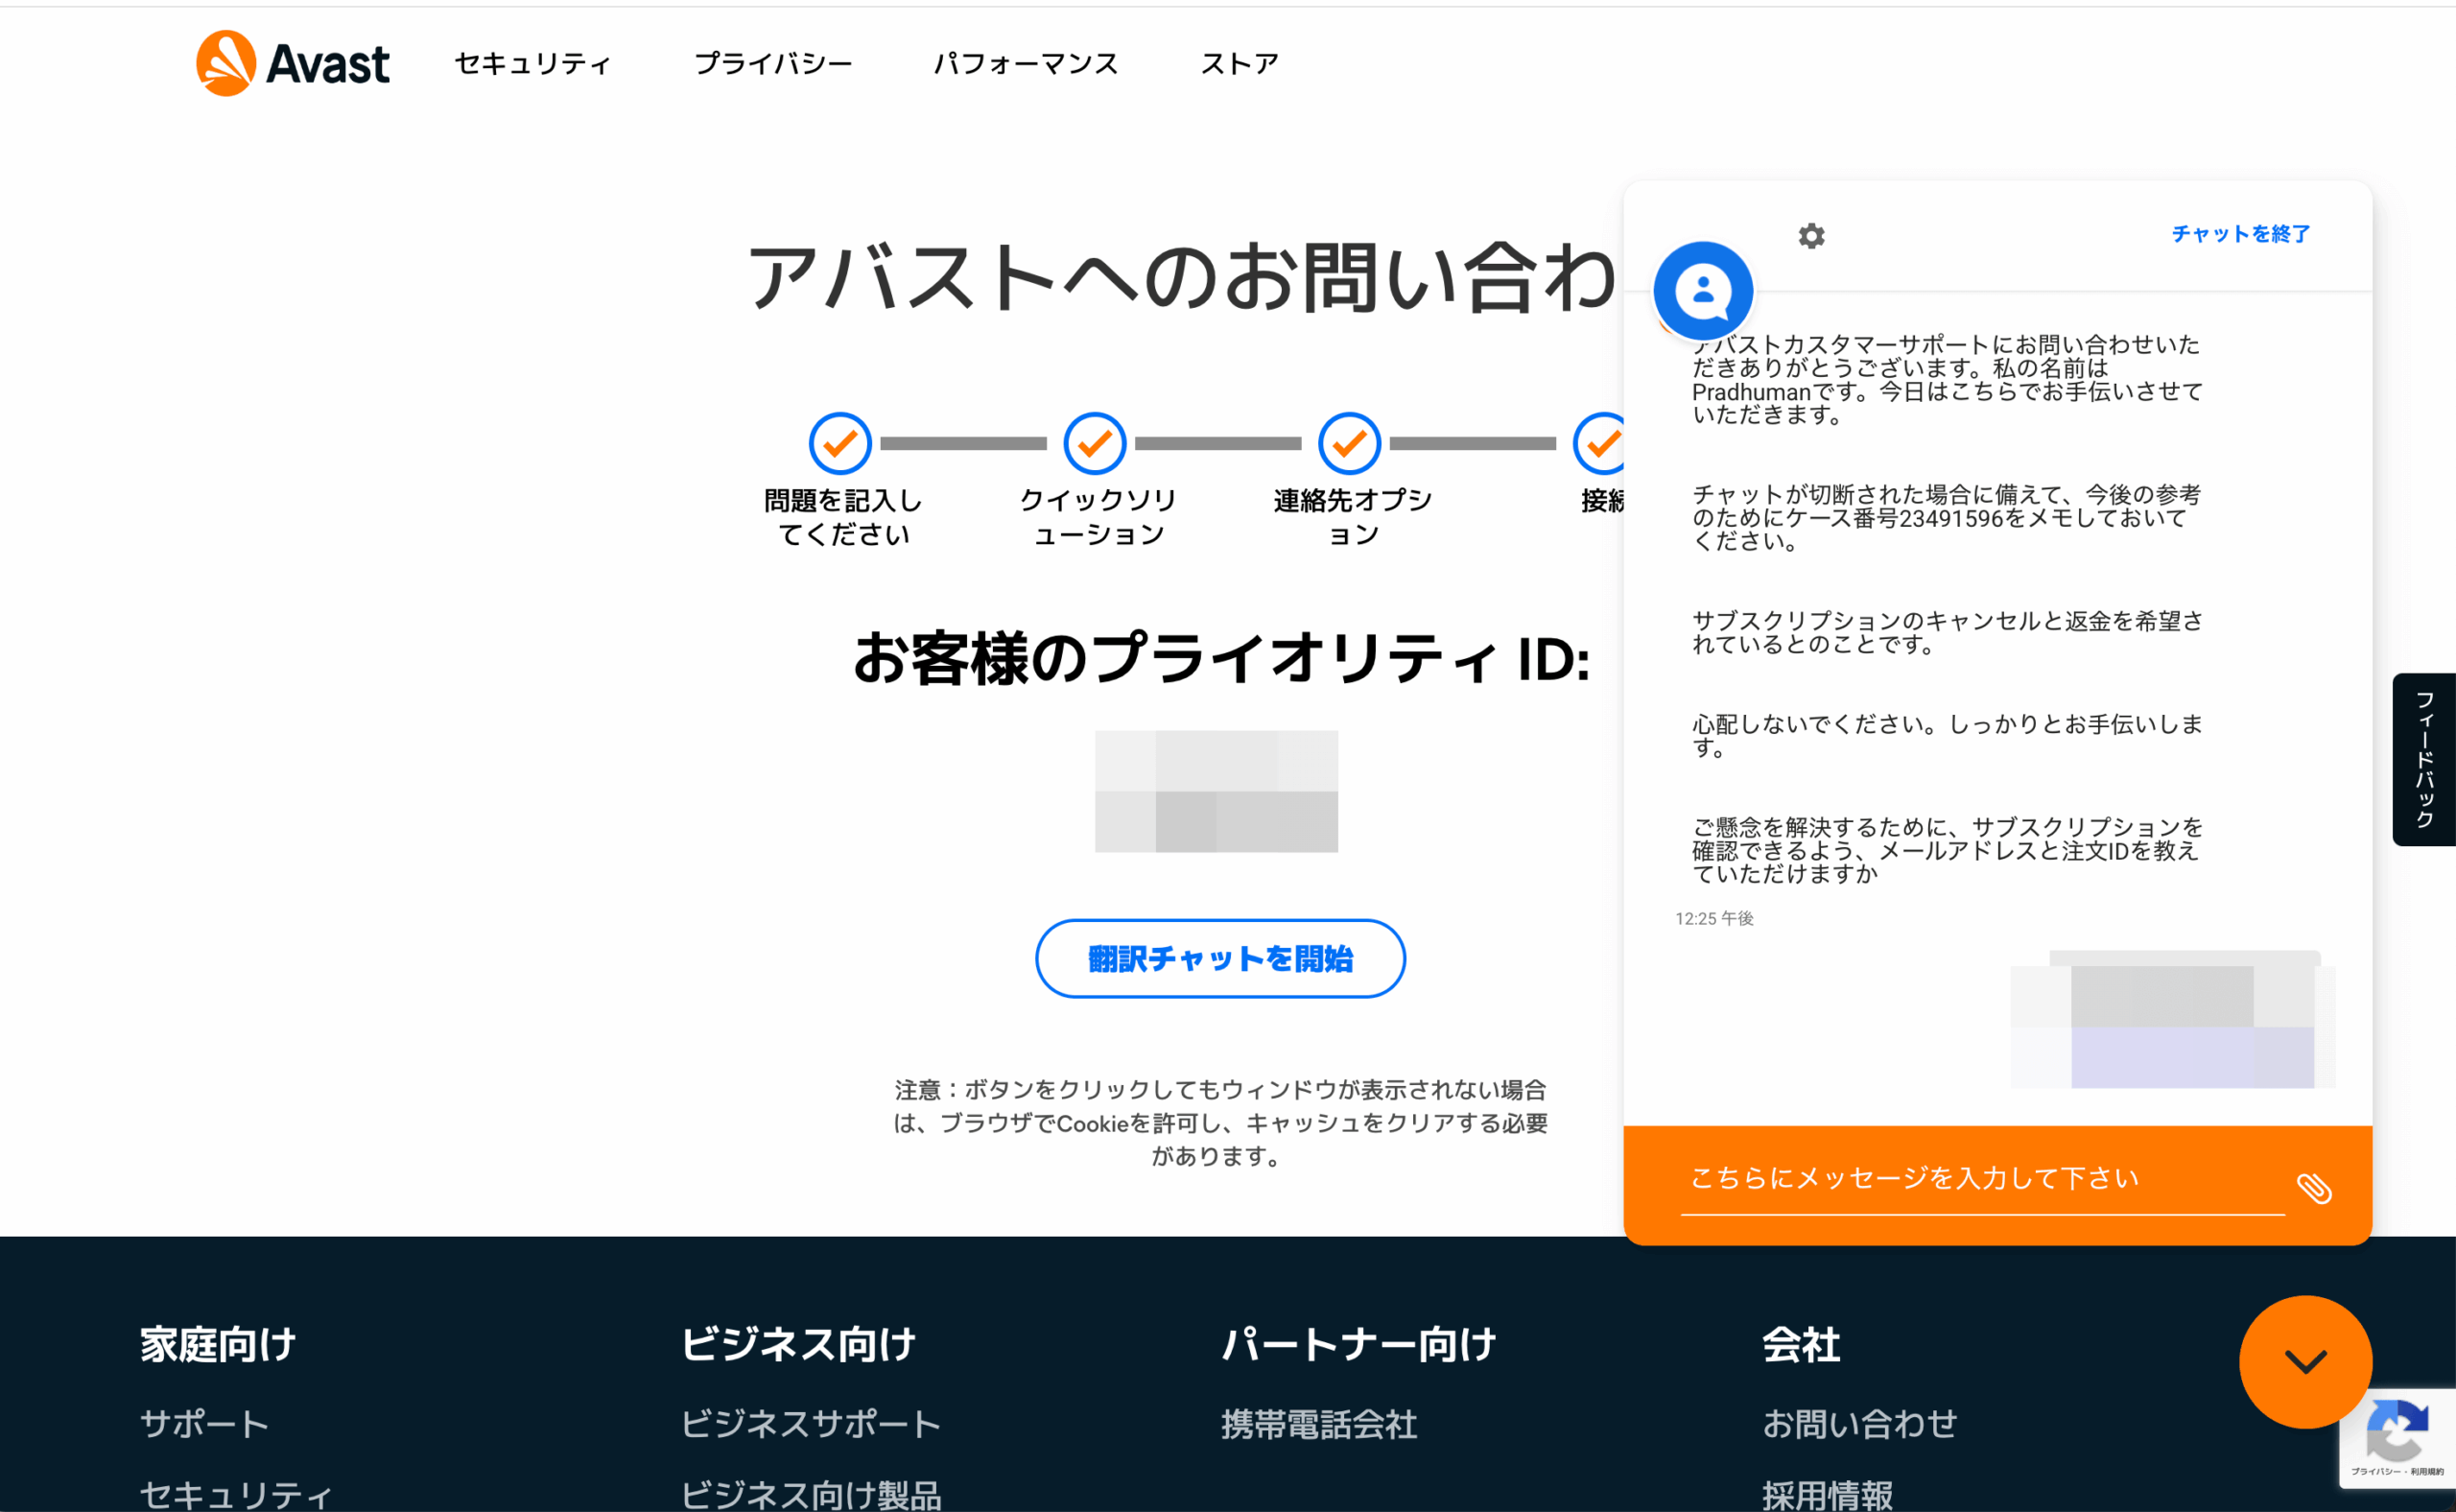Viewport: 2456px width, 1512px height.
Task: Click the 連絡先オプション step checkmark
Action: tap(1349, 443)
